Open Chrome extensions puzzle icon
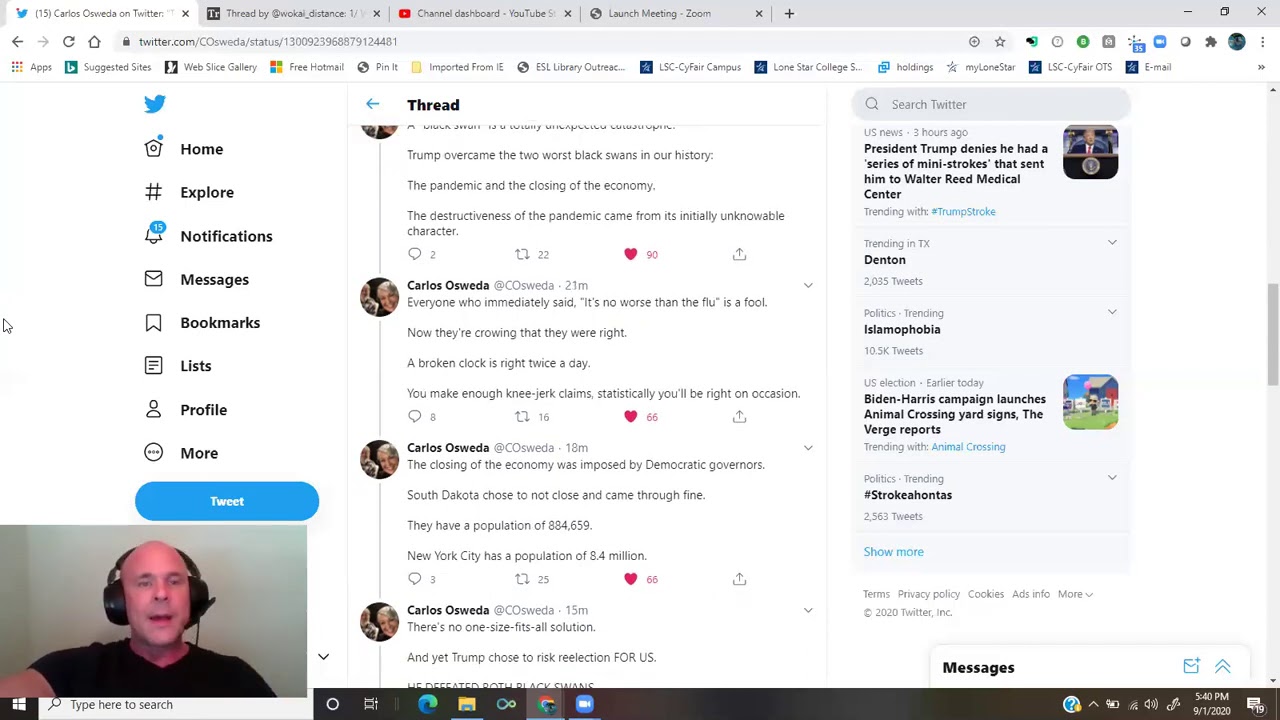Image resolution: width=1280 pixels, height=720 pixels. [1211, 42]
